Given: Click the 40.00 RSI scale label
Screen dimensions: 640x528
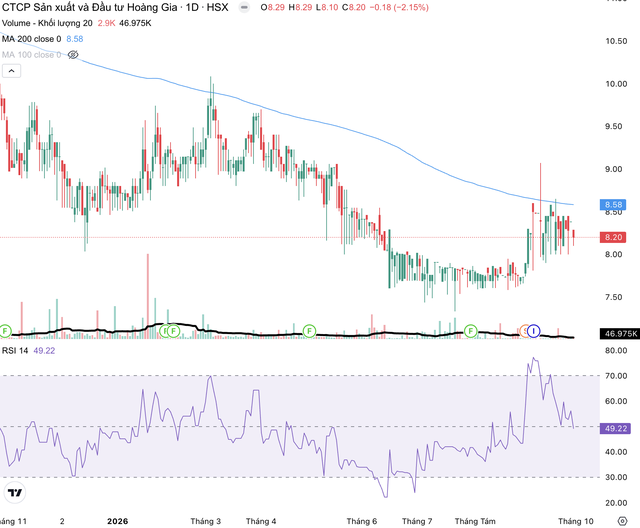Looking at the screenshot, I should click(x=616, y=452).
